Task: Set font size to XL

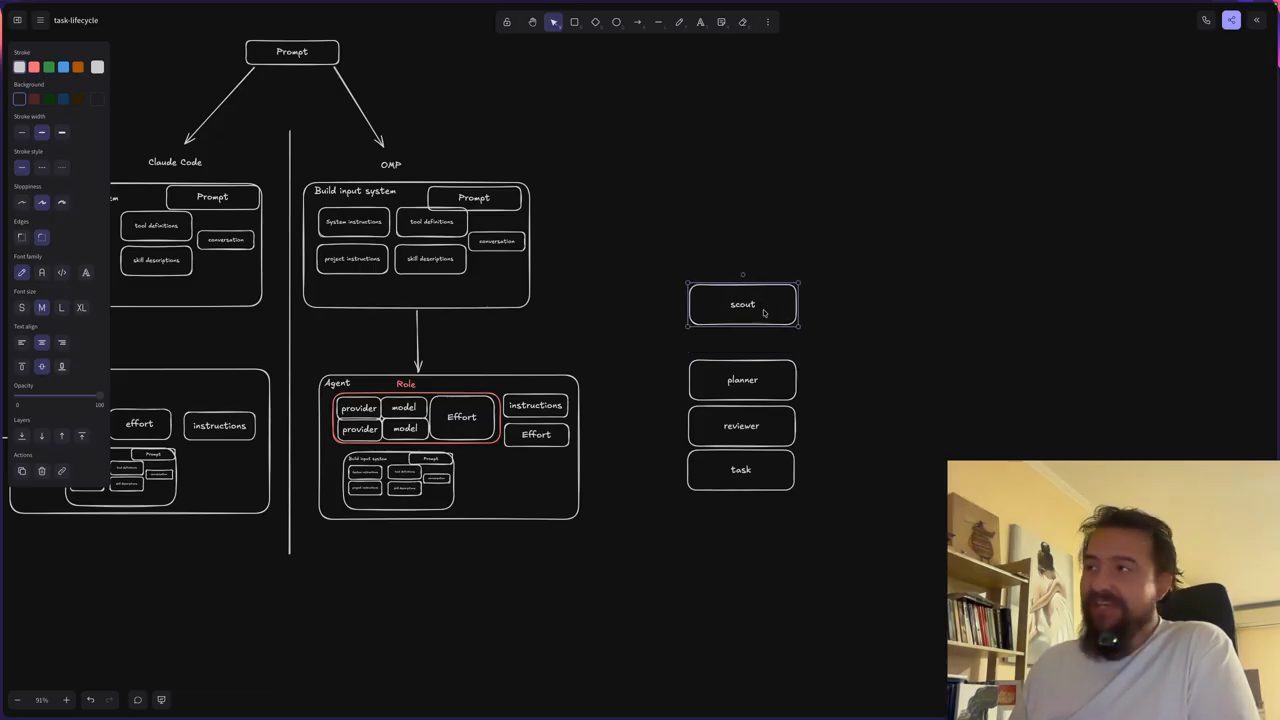Action: pyautogui.click(x=81, y=308)
